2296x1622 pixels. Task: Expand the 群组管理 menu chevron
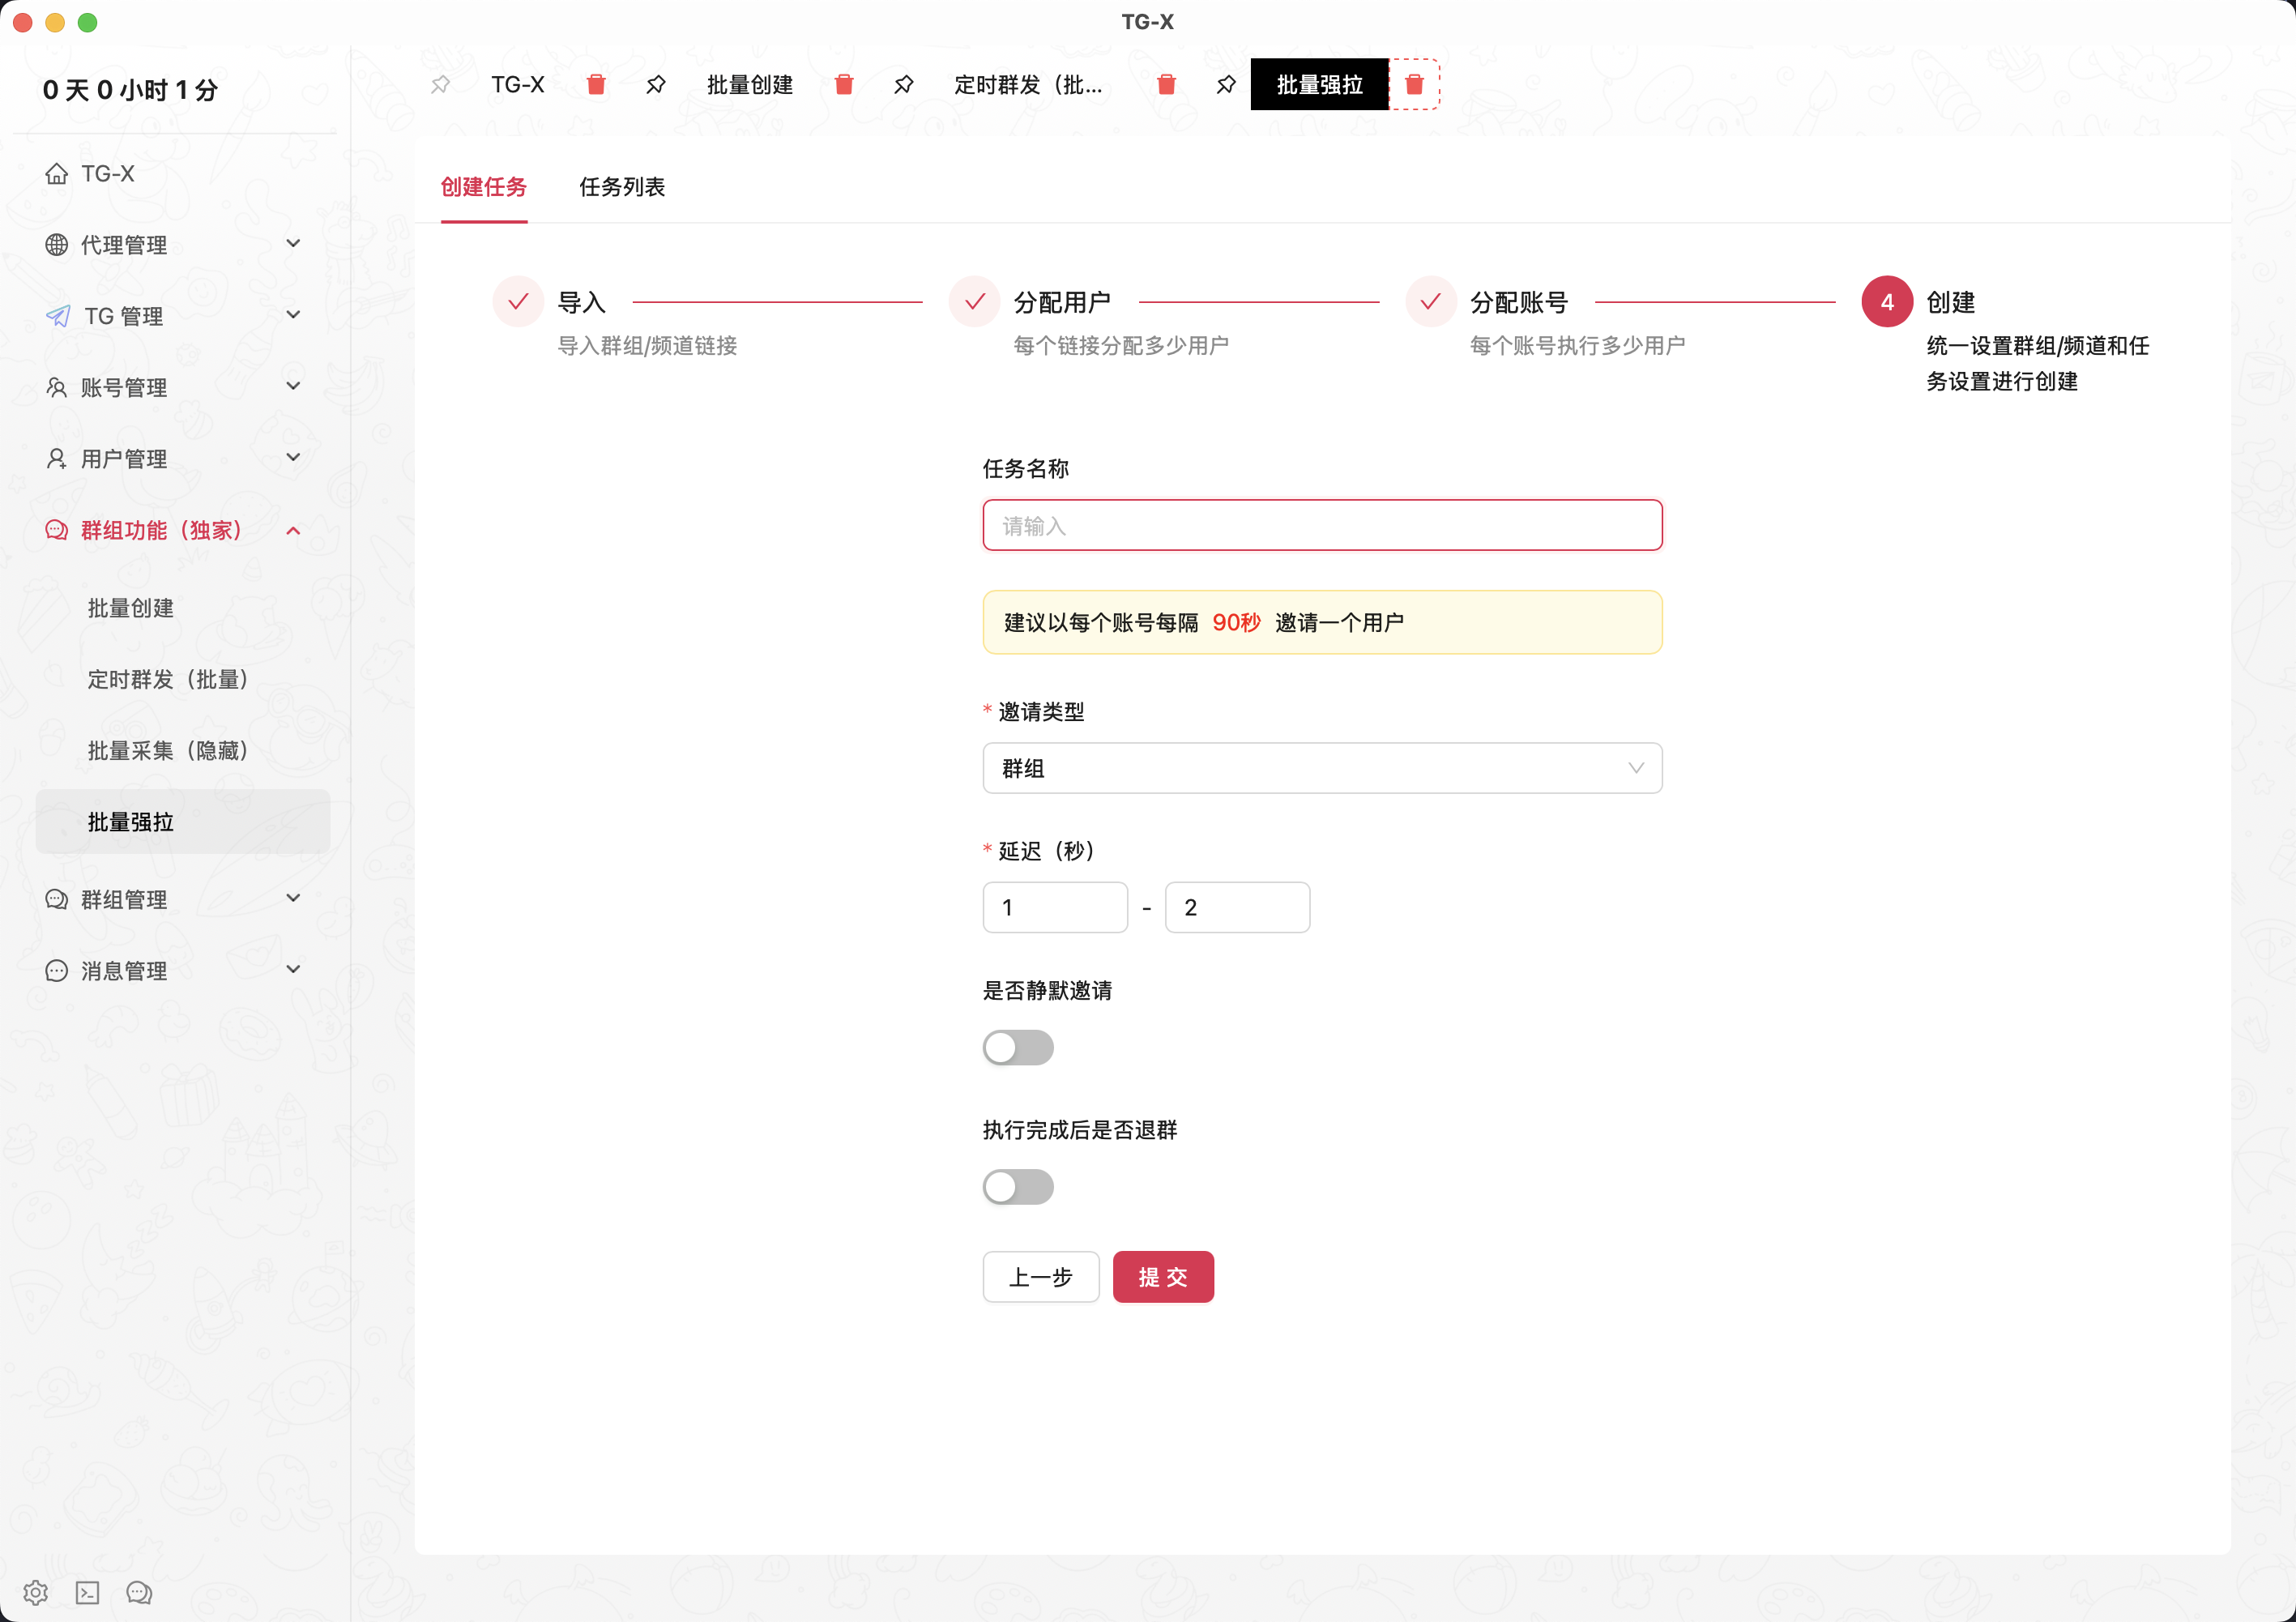click(x=293, y=898)
